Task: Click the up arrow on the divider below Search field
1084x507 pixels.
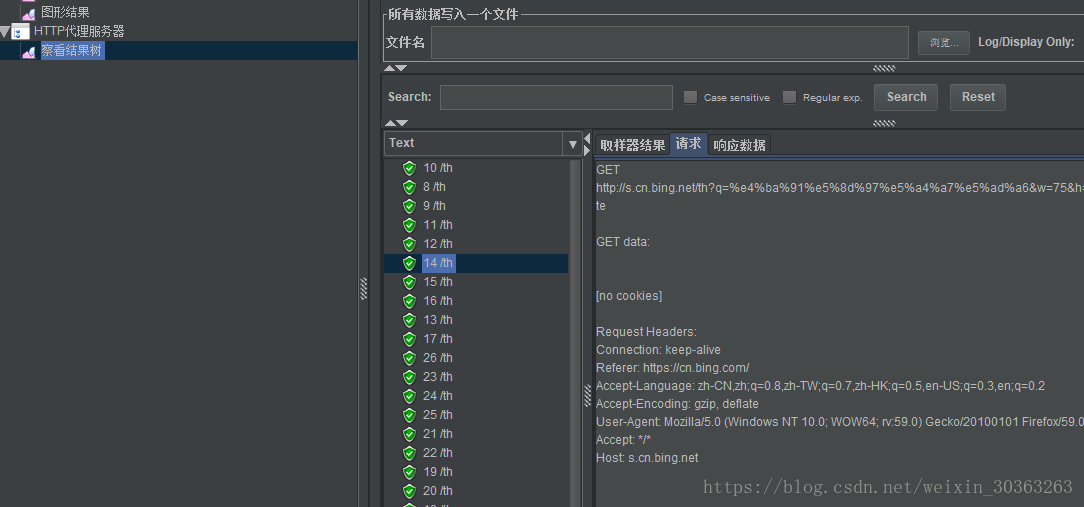Action: click(x=389, y=123)
